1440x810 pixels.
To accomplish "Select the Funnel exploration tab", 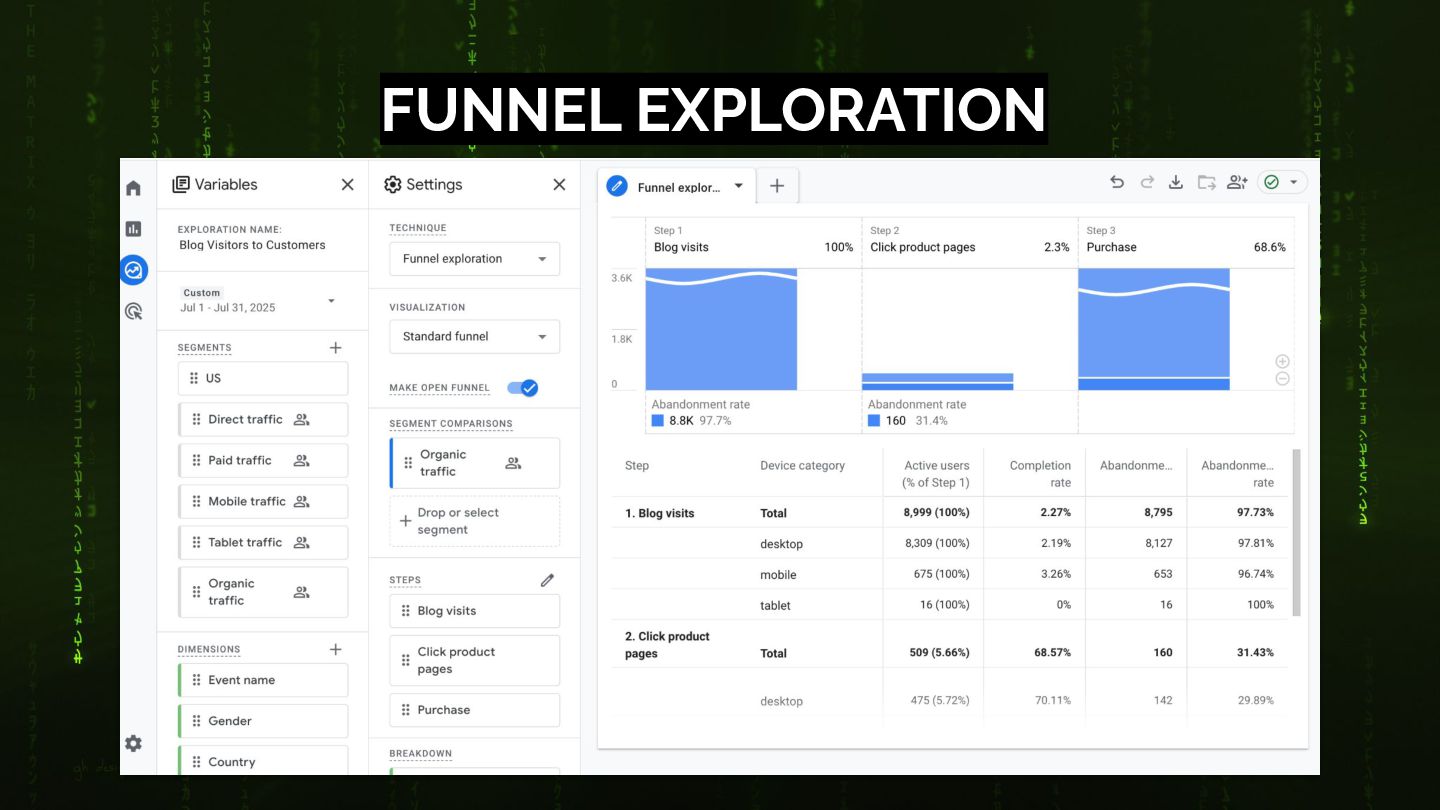I will (x=676, y=186).
